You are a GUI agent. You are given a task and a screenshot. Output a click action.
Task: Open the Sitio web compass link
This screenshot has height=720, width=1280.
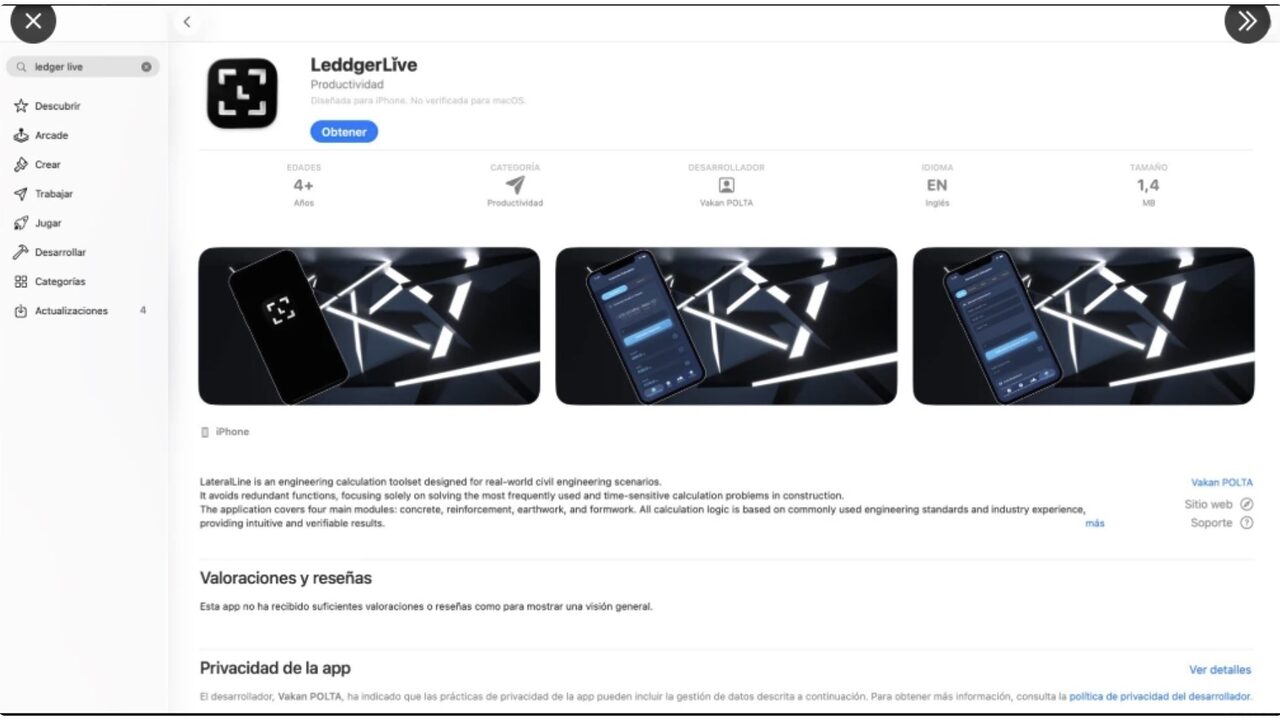click(x=1218, y=505)
